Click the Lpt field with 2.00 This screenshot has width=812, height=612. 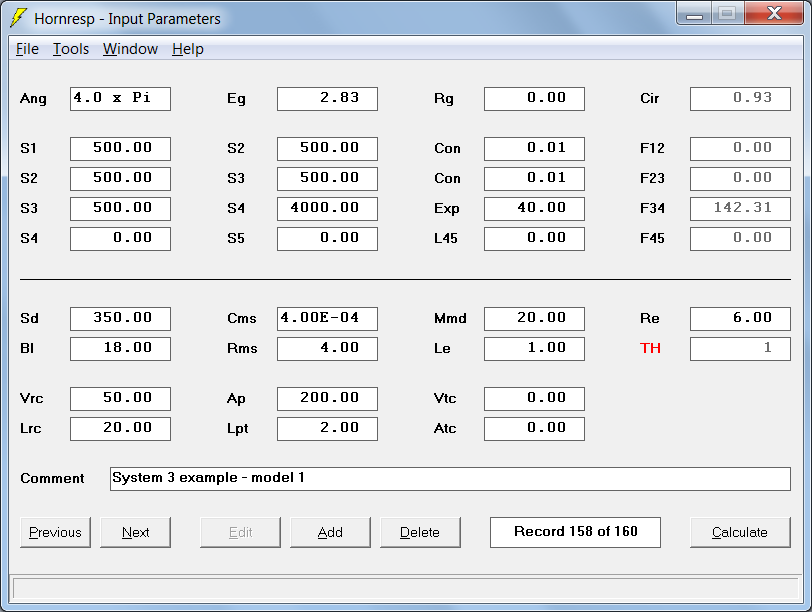tap(327, 429)
